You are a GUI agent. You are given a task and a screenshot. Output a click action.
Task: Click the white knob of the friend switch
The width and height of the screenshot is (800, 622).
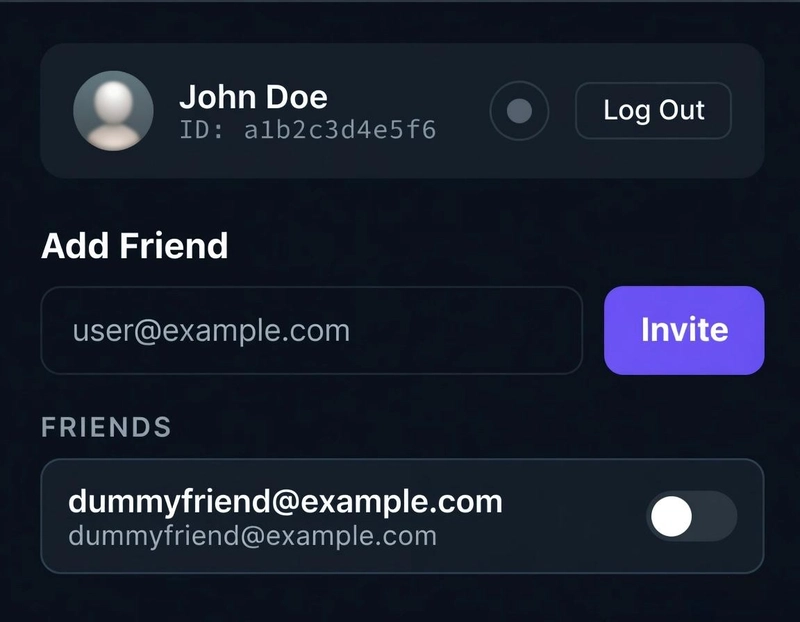click(671, 517)
